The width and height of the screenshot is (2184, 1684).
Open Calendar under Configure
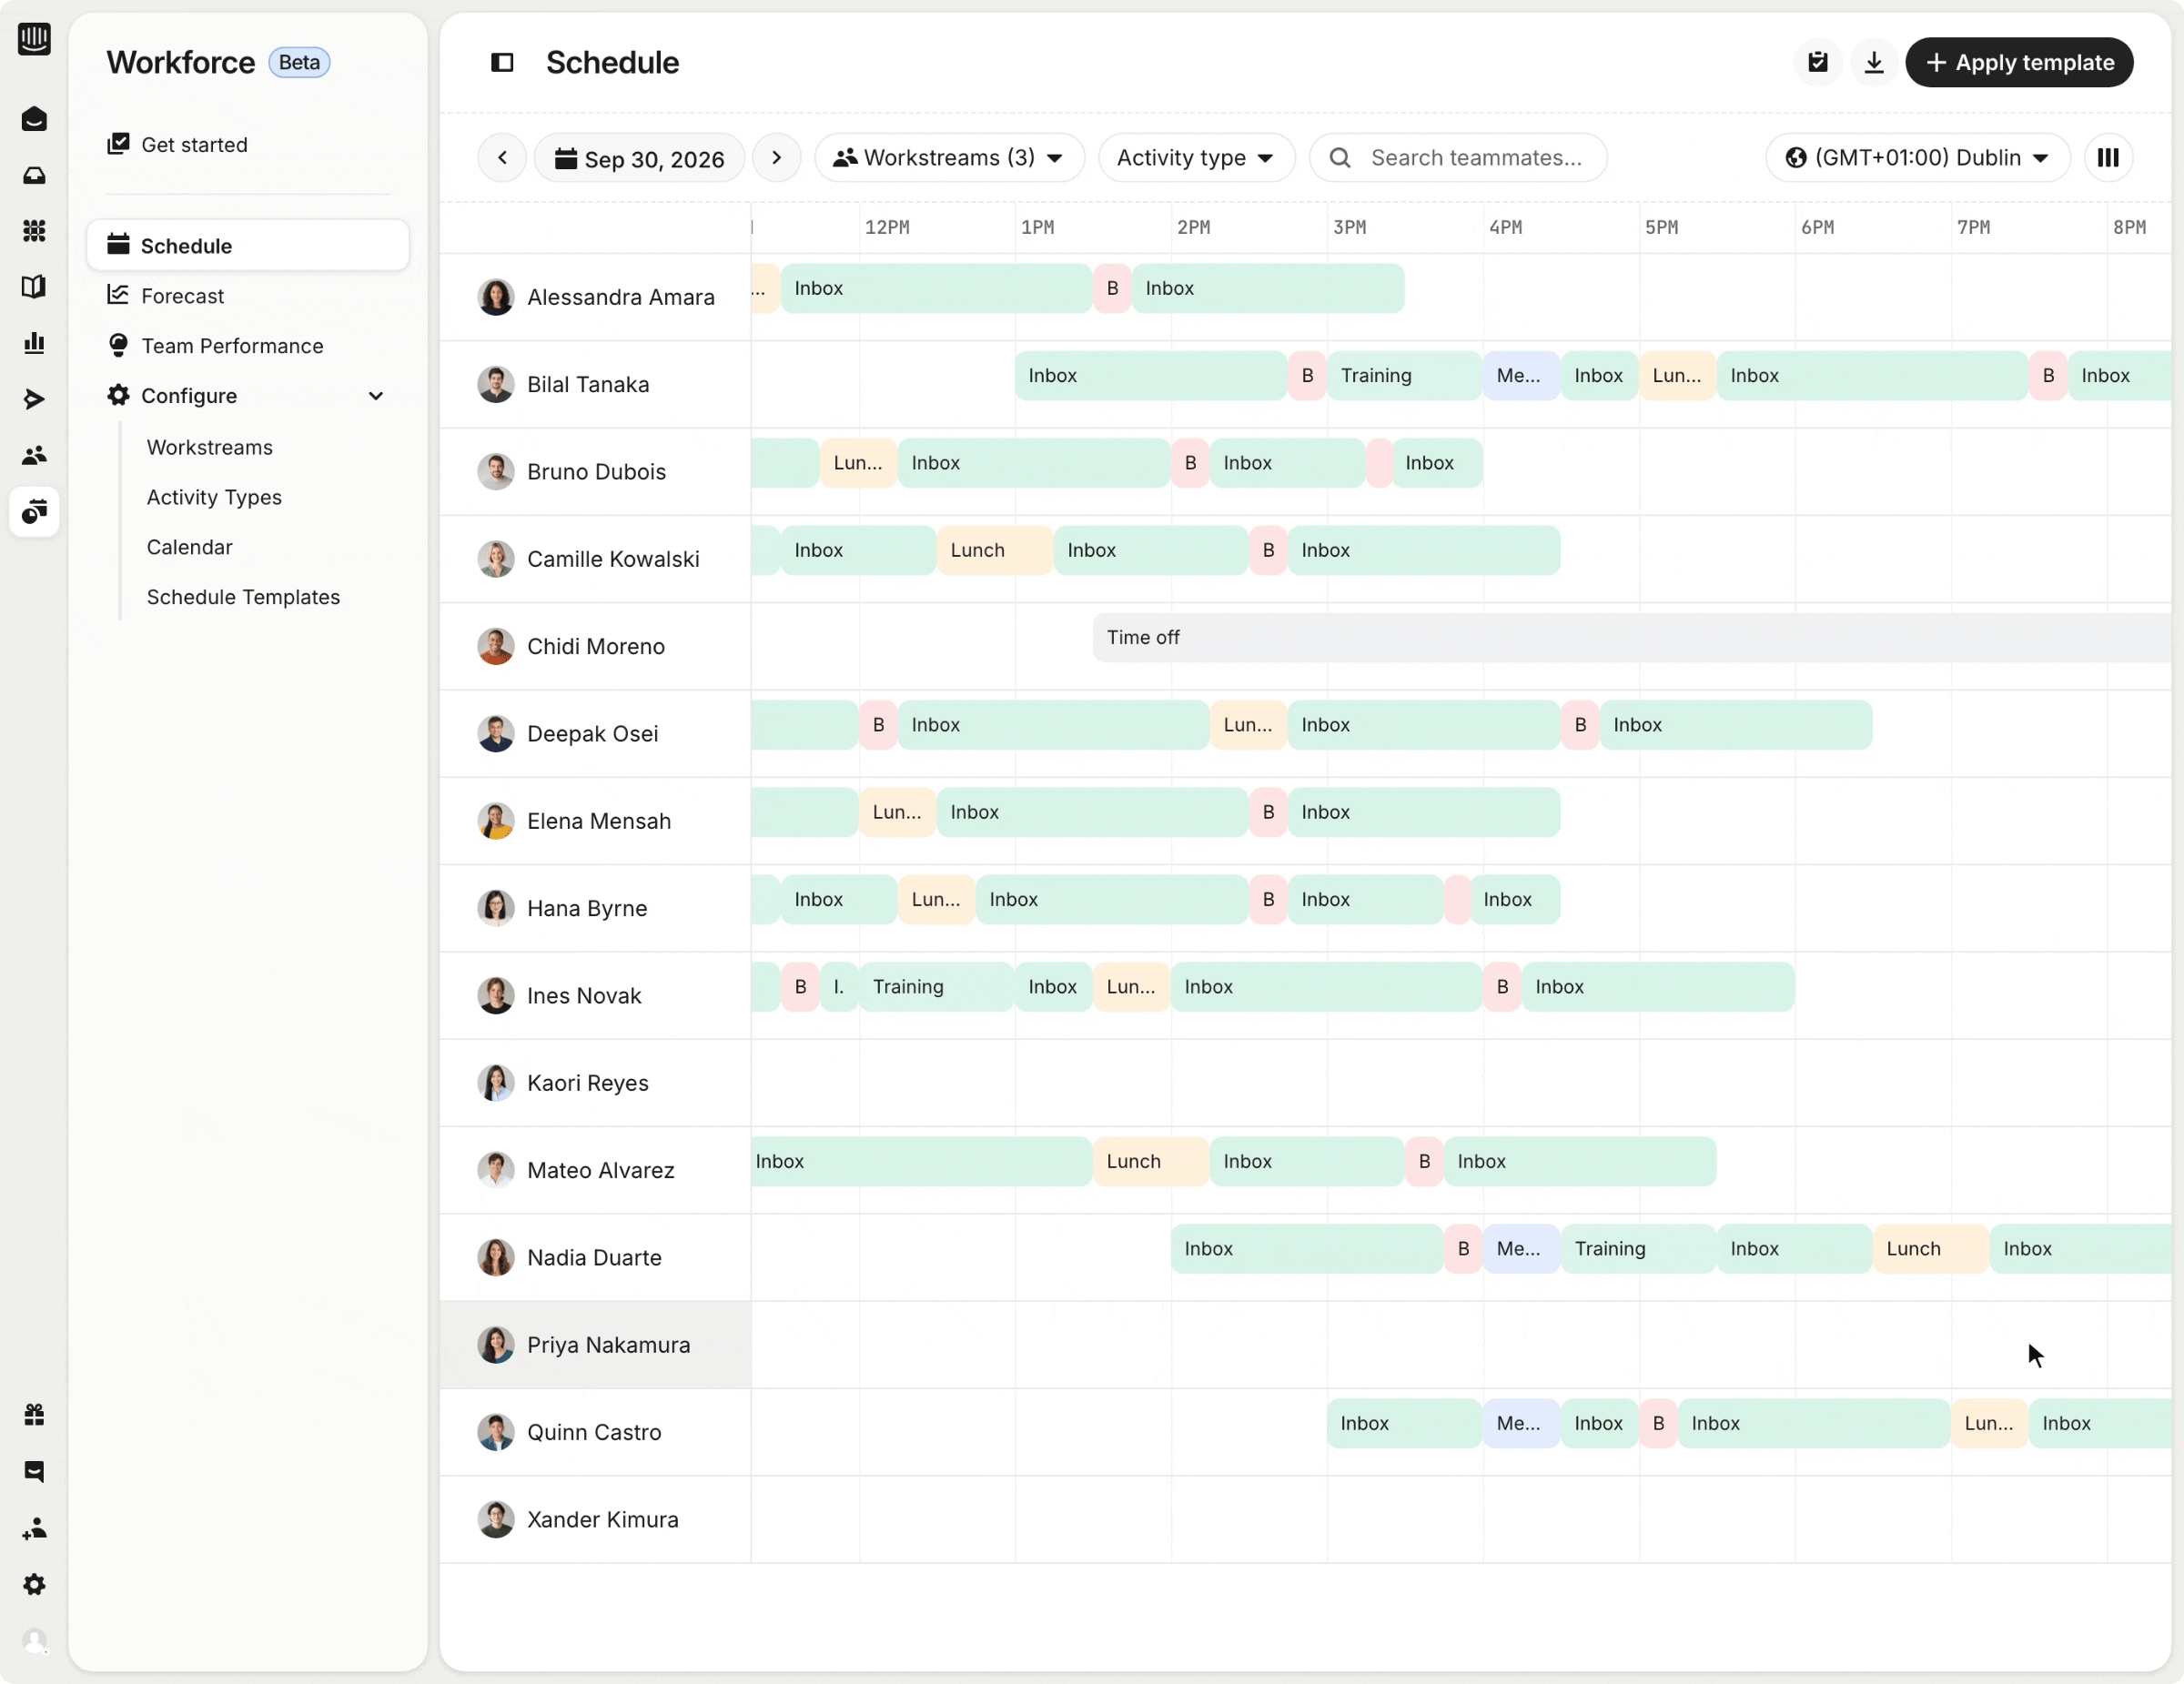pos(189,547)
